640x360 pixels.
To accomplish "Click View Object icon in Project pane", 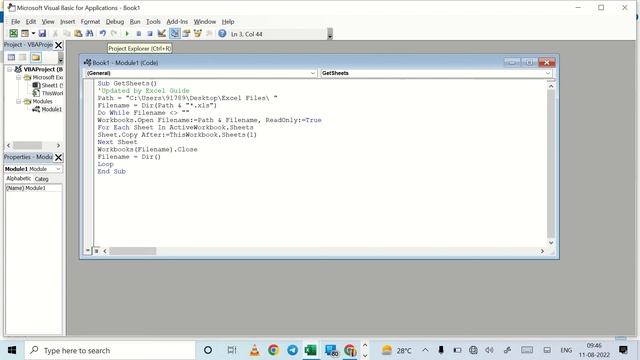I will point(23,57).
